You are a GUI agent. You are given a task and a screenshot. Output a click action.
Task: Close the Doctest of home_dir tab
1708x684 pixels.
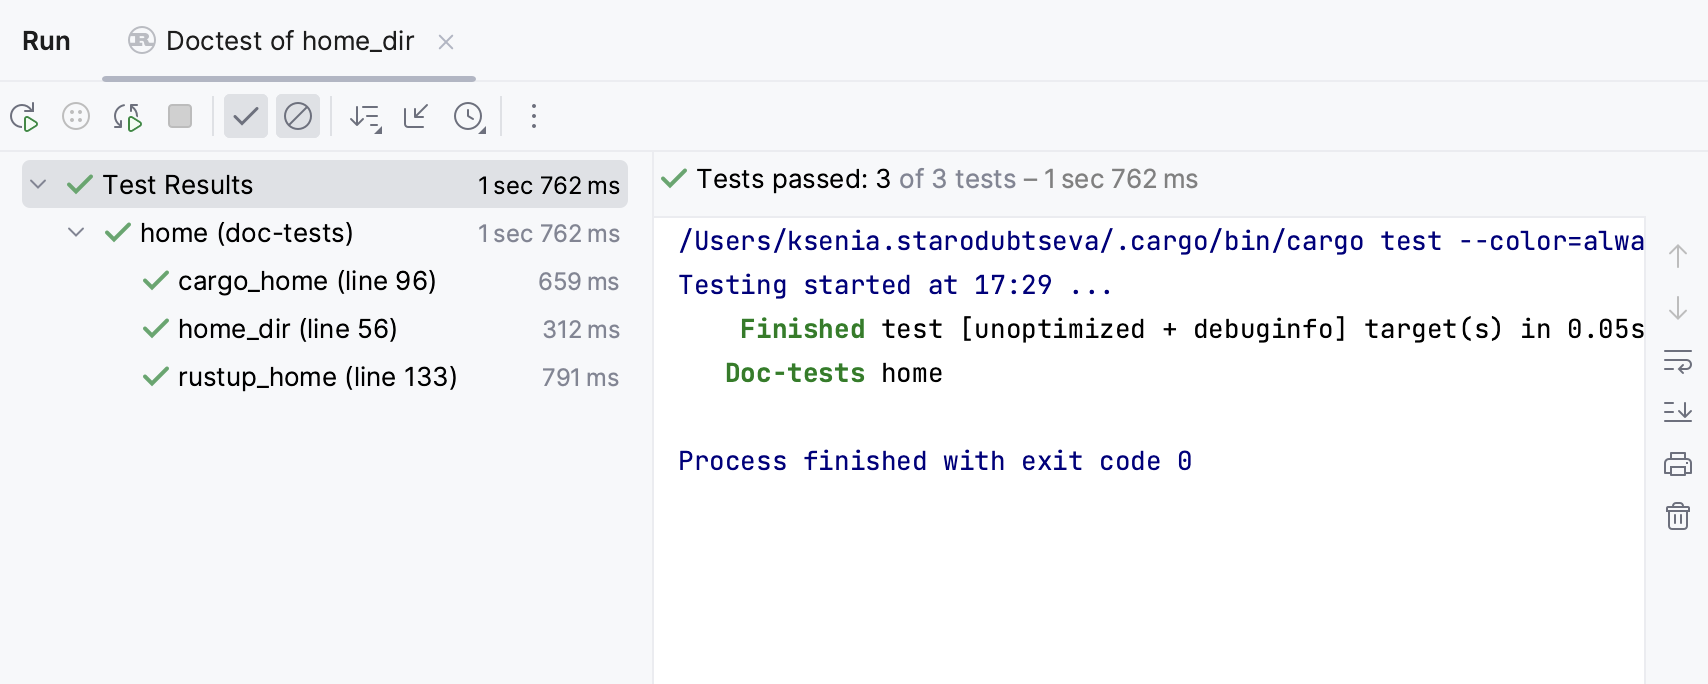[x=446, y=42]
